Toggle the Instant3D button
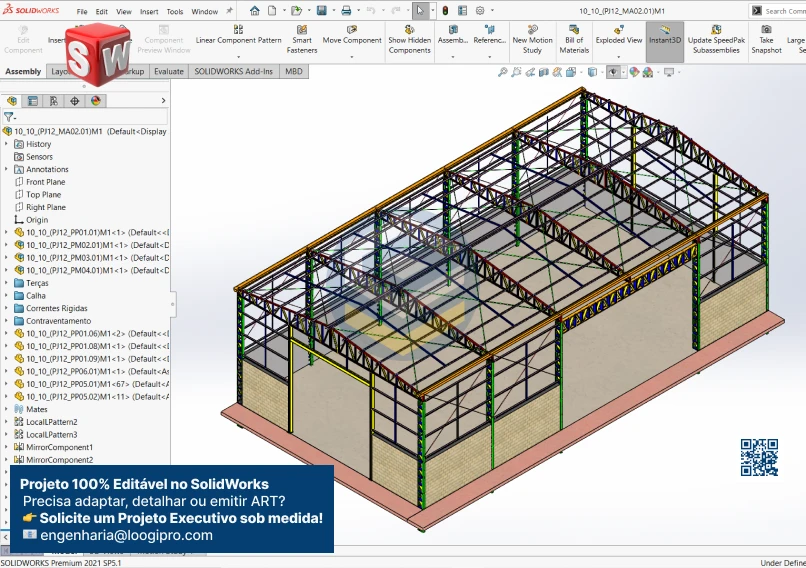 tap(665, 39)
